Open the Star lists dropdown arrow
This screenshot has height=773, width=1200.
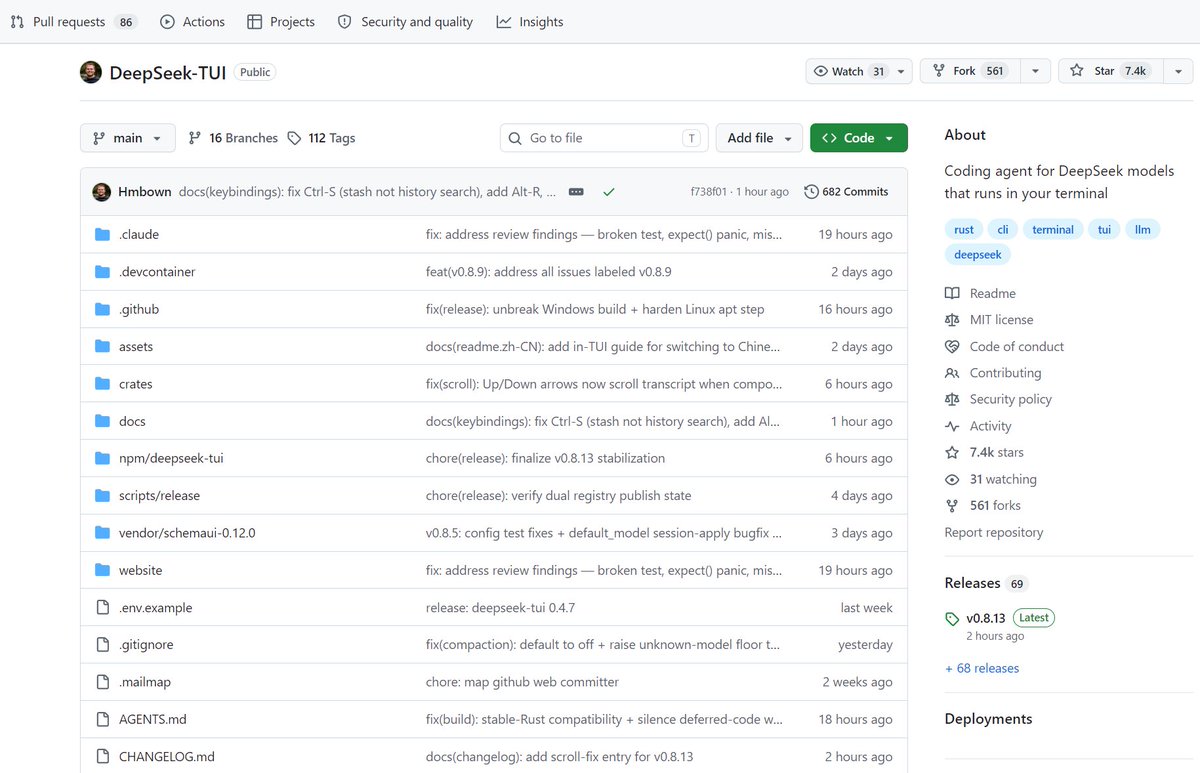click(x=1177, y=71)
